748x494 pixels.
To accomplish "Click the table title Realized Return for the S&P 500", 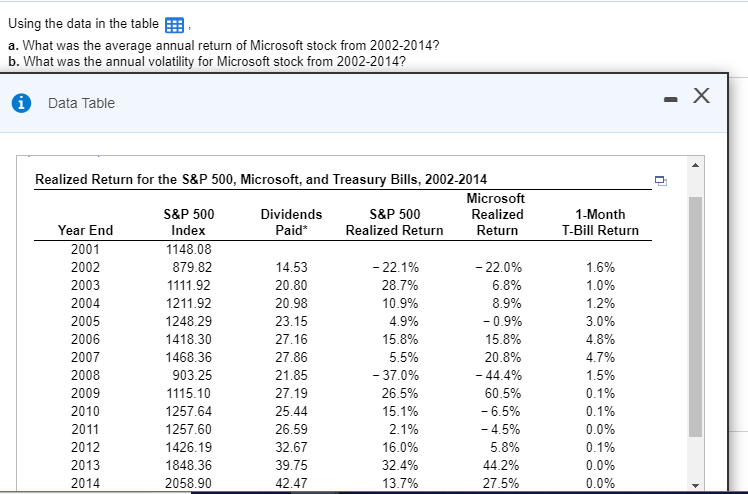I will pyautogui.click(x=261, y=179).
